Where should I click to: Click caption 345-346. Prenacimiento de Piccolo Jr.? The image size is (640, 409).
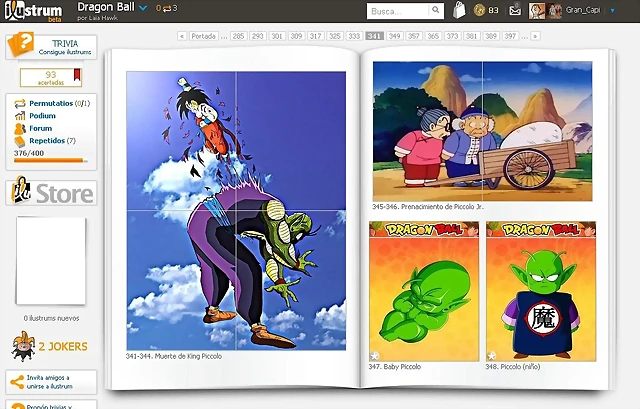pos(428,207)
